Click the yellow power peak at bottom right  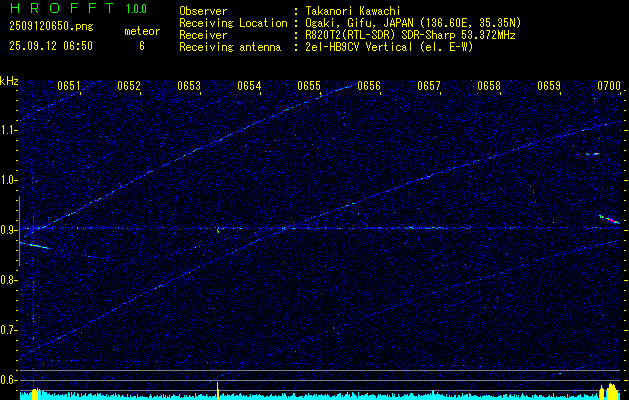click(606, 391)
